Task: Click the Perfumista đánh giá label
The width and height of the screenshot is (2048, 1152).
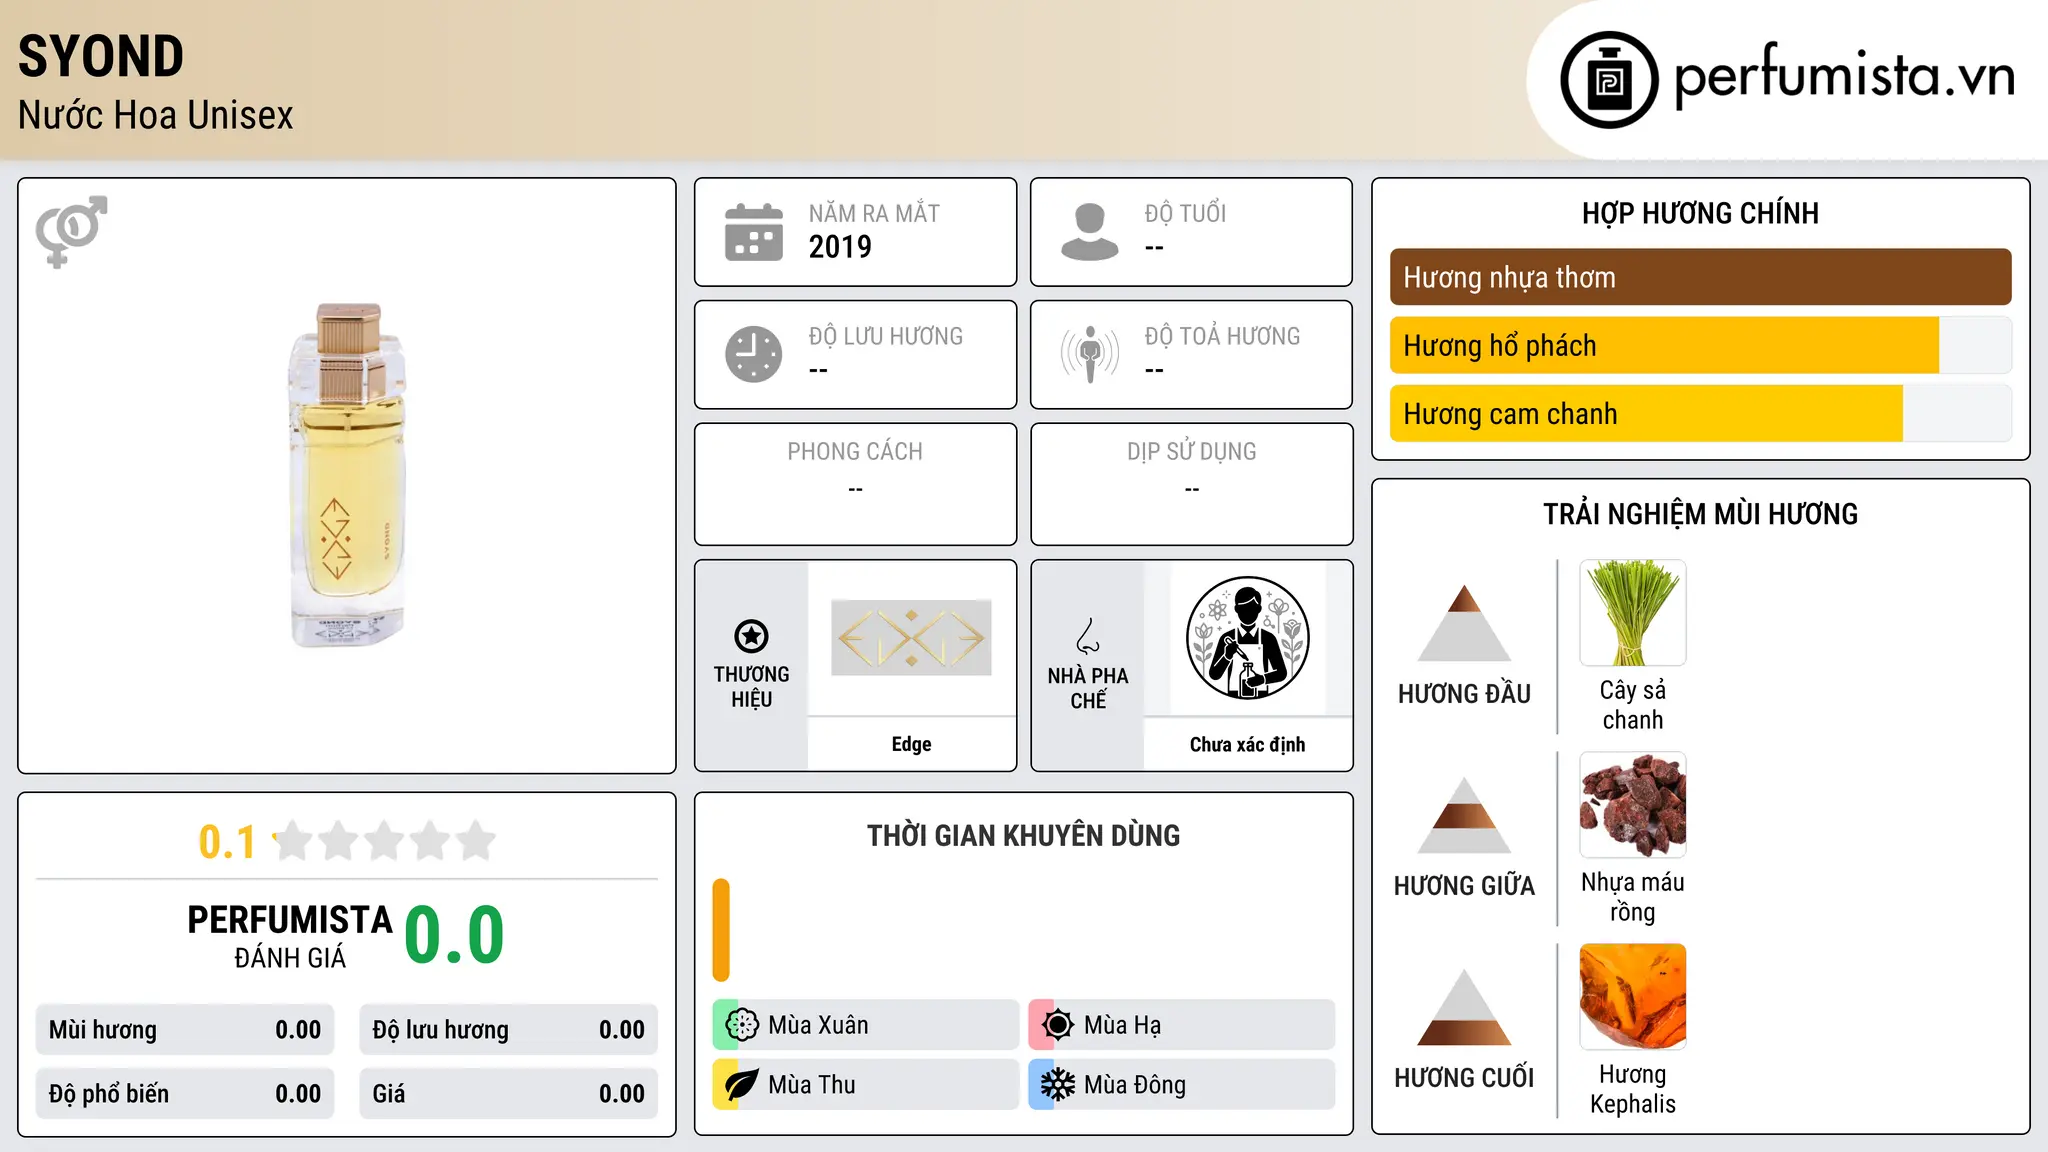Action: point(290,936)
